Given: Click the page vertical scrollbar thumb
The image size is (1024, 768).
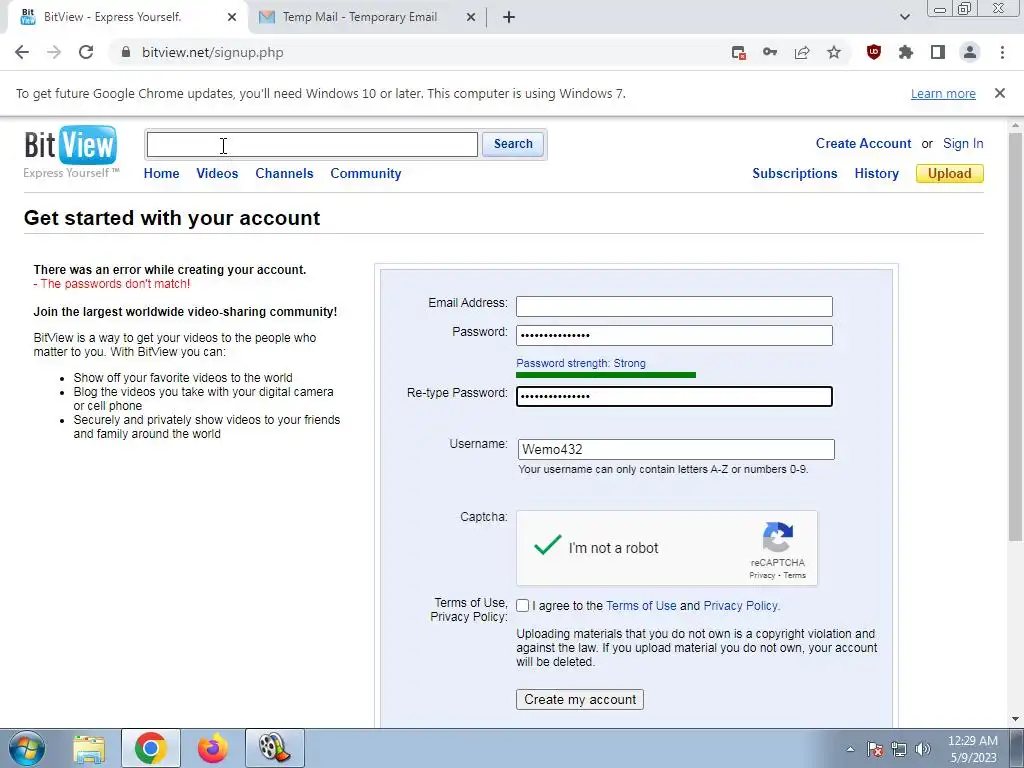Looking at the screenshot, I should click(x=1015, y=336).
